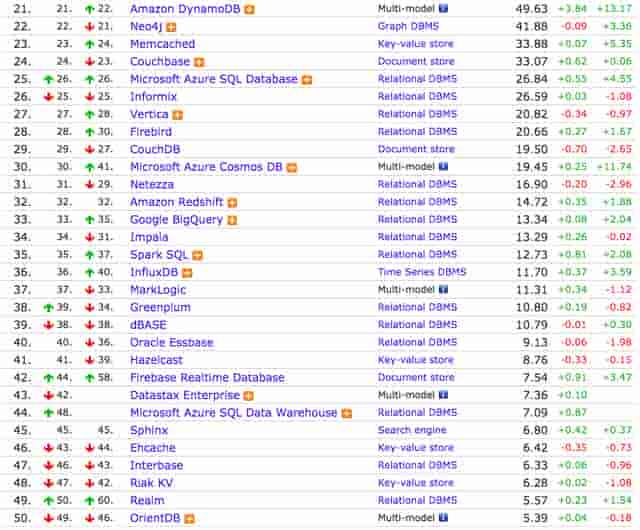
Task: Open the Netezza link
Action: 152,185
